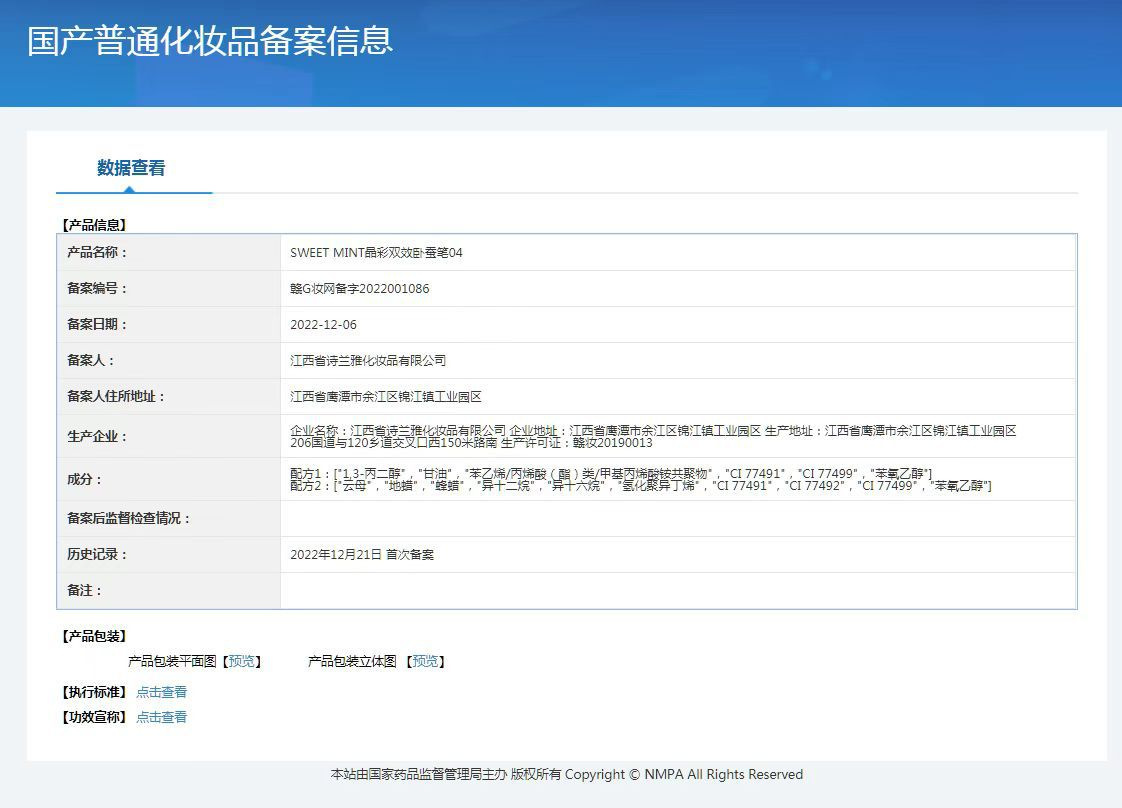The height and width of the screenshot is (808, 1122).
Task: Click the 备案编号 value 赣G妆网备字2022001086
Action: 360,288
